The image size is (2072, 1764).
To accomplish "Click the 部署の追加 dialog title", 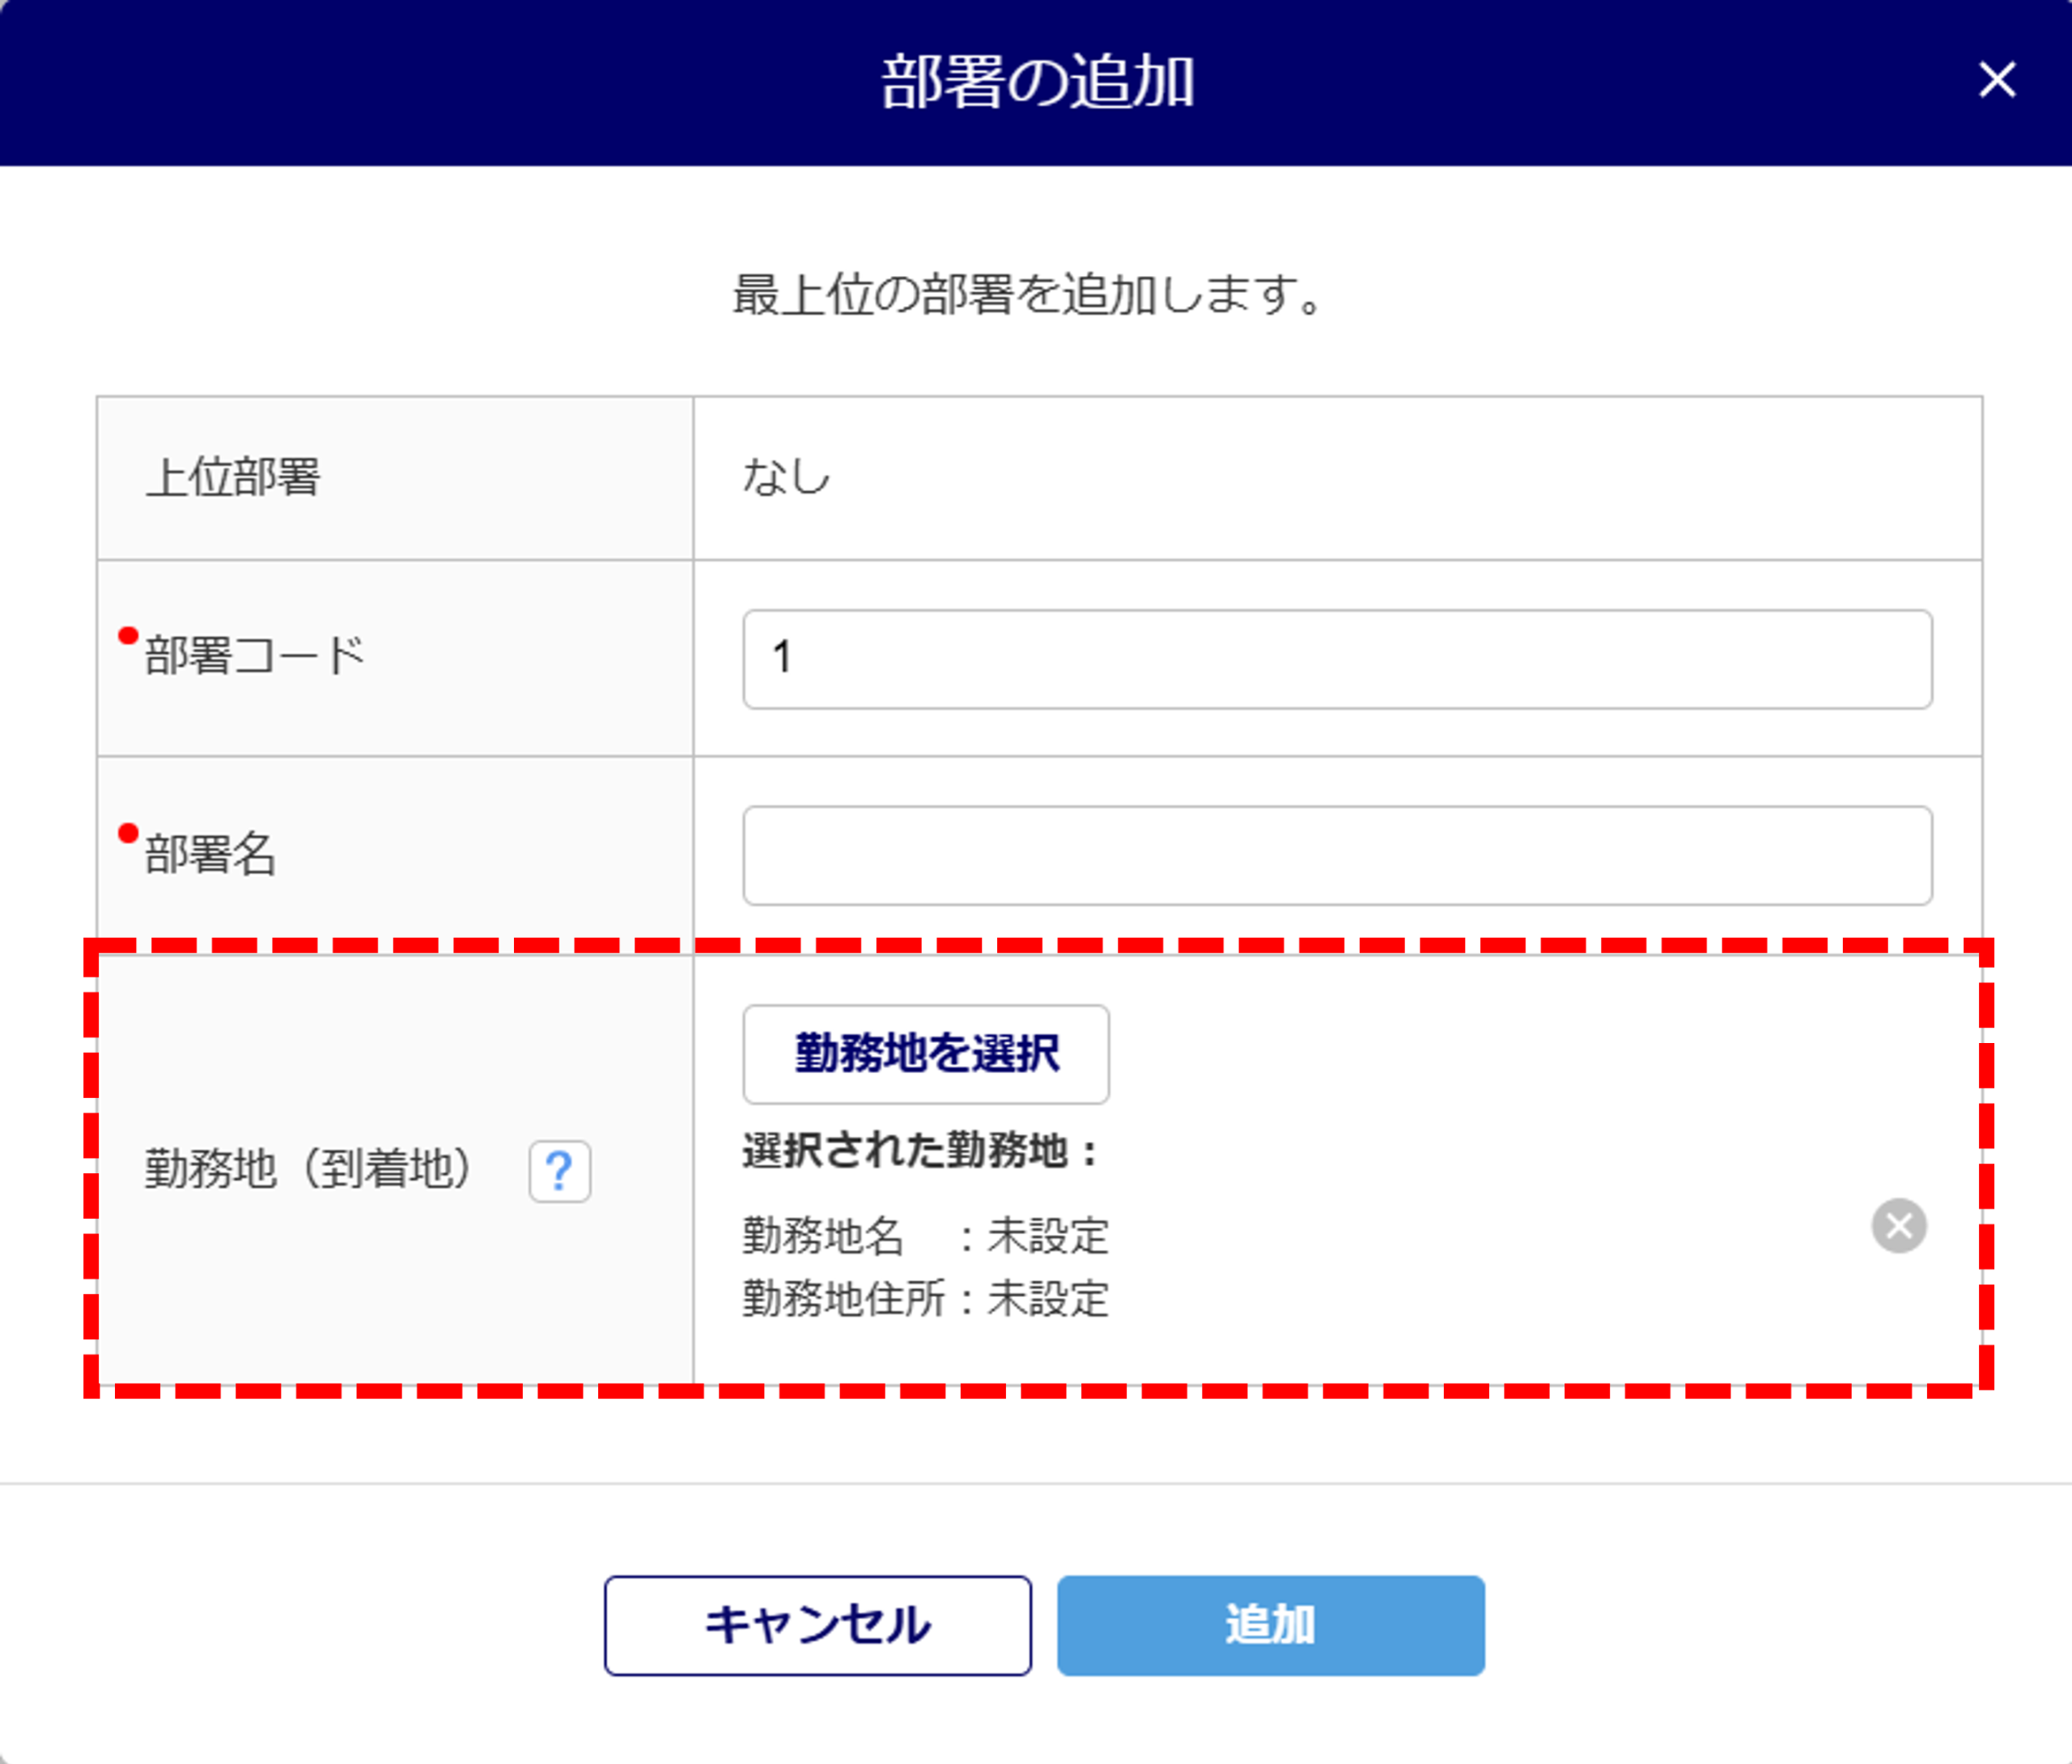I will coord(1036,82).
